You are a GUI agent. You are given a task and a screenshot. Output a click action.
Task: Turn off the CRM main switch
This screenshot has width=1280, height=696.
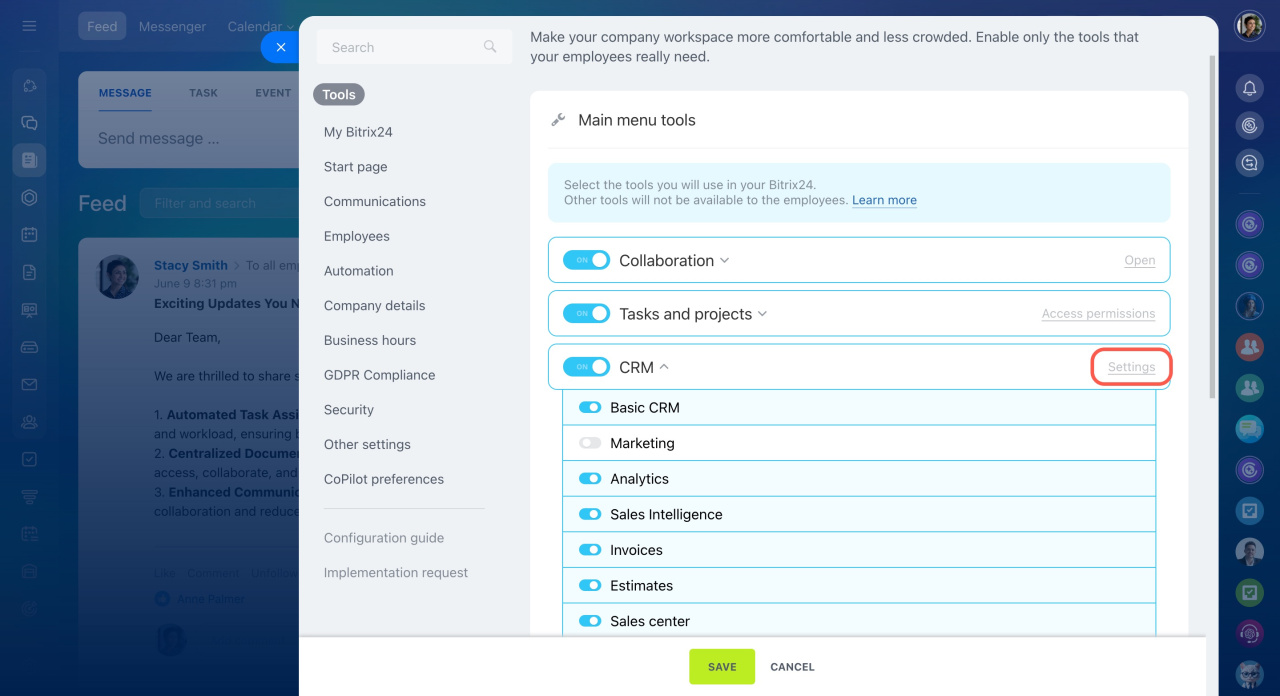click(x=586, y=367)
